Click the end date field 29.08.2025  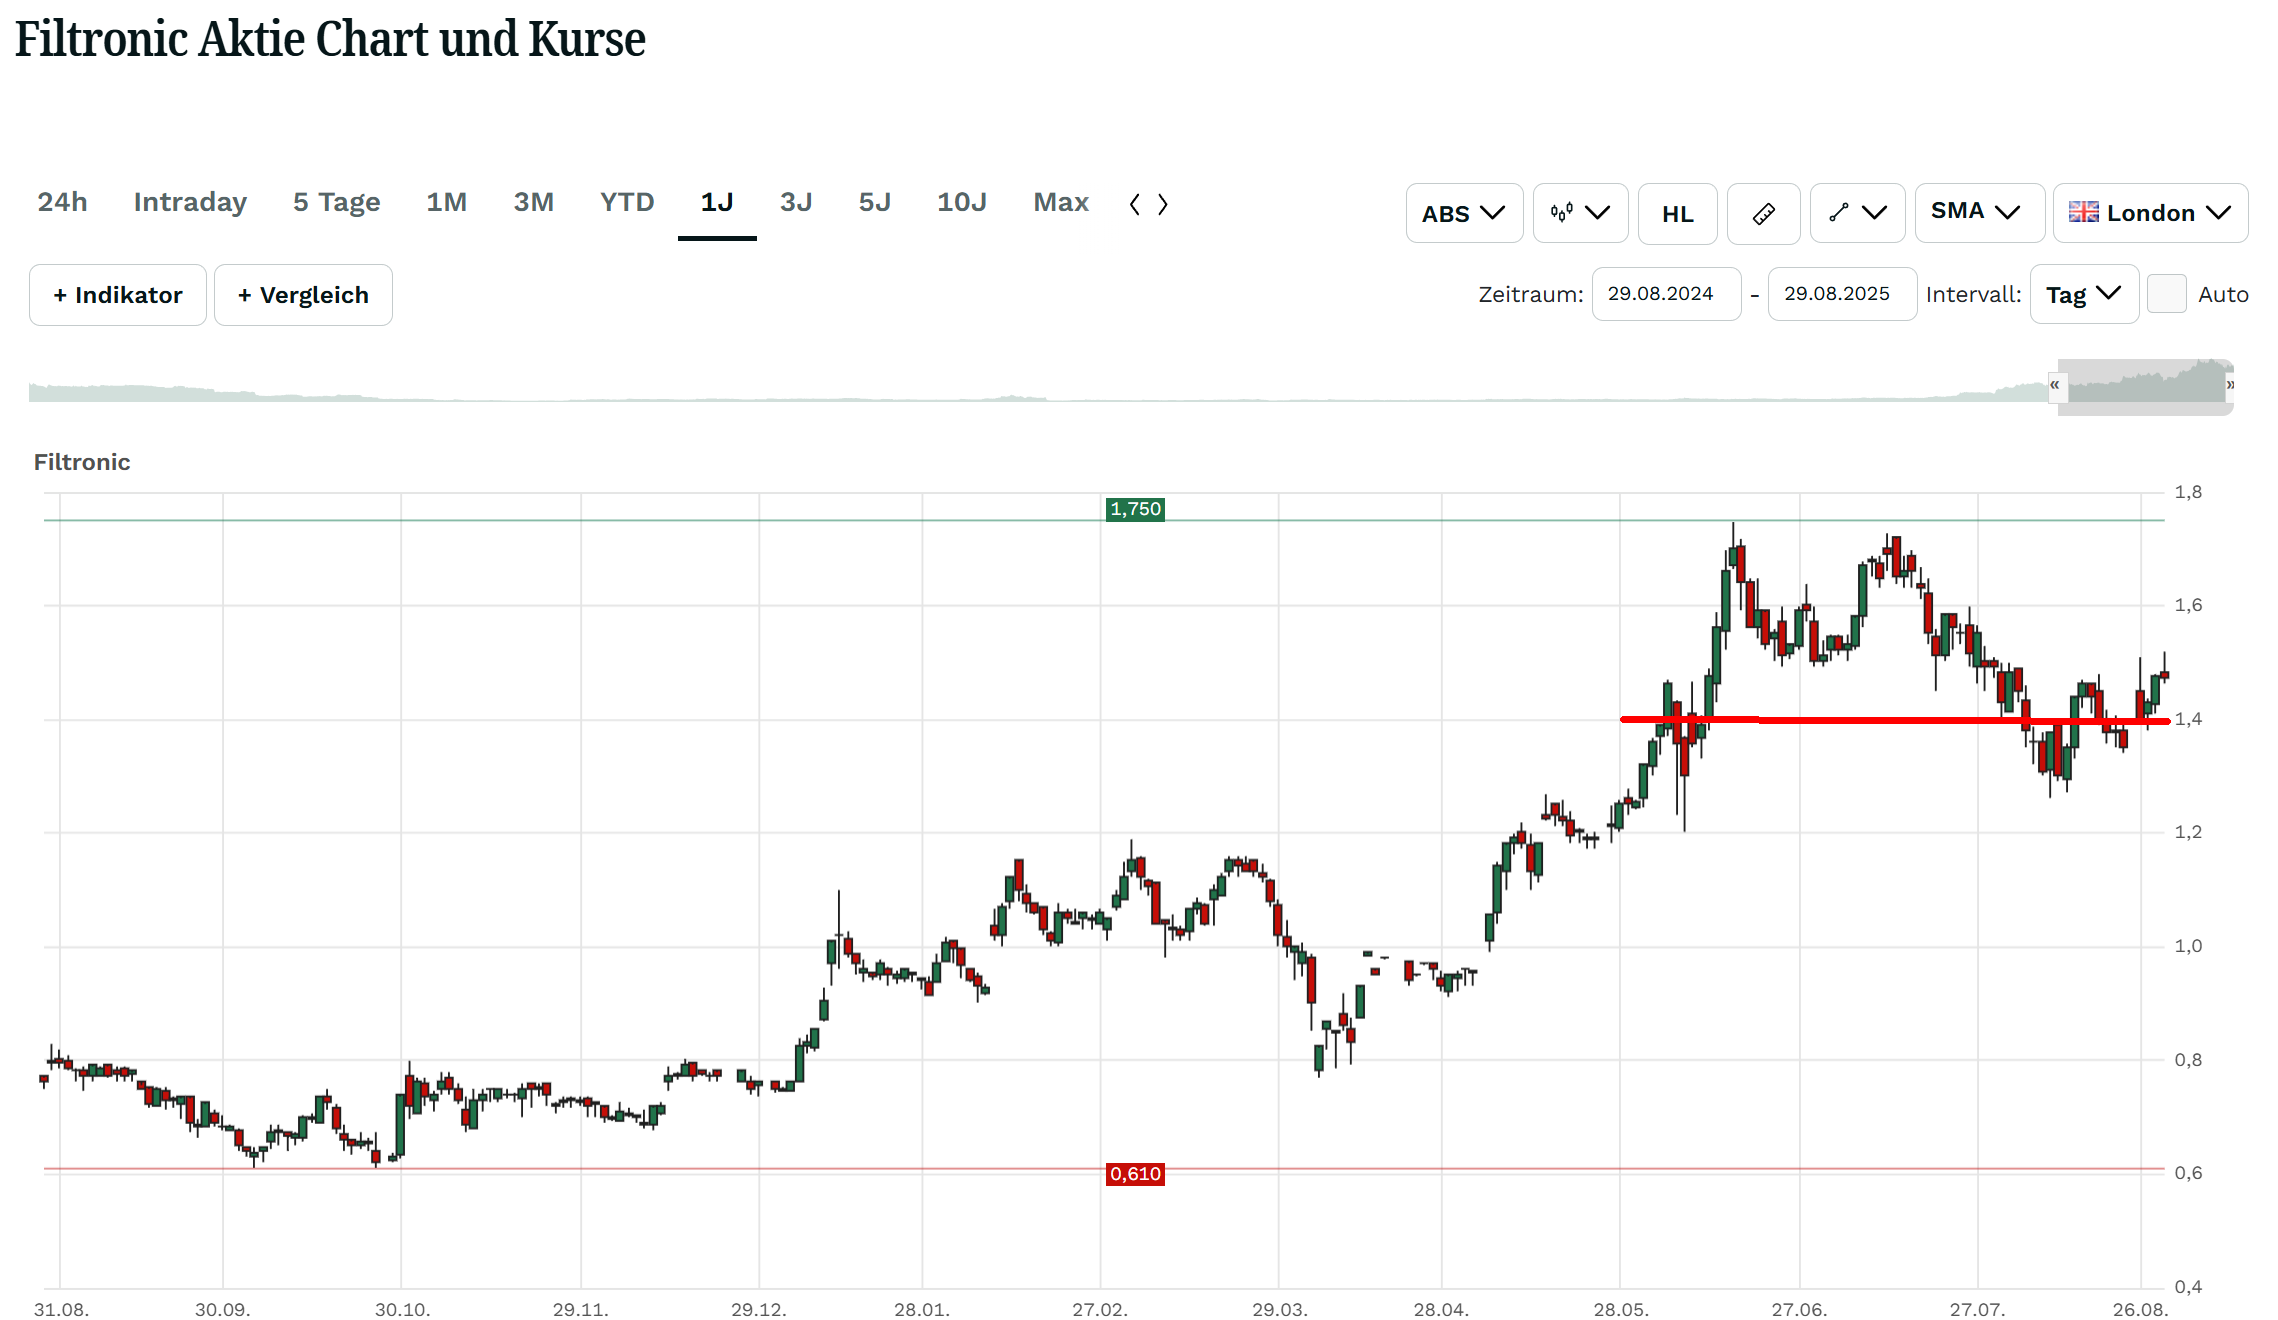coord(1842,294)
